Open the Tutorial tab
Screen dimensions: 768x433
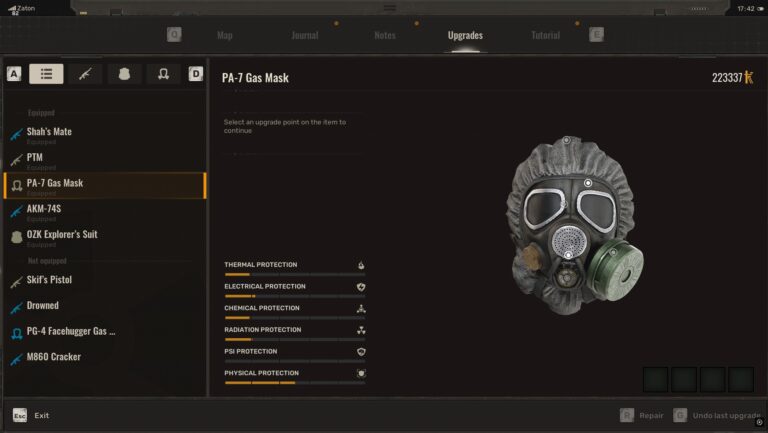[545, 35]
